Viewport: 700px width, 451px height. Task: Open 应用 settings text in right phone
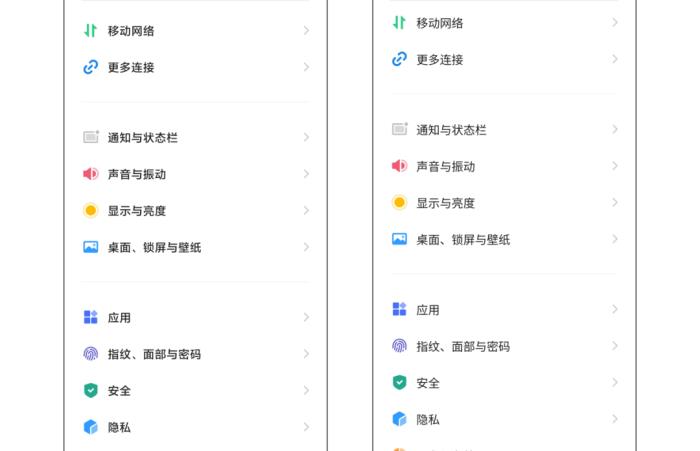tap(428, 310)
